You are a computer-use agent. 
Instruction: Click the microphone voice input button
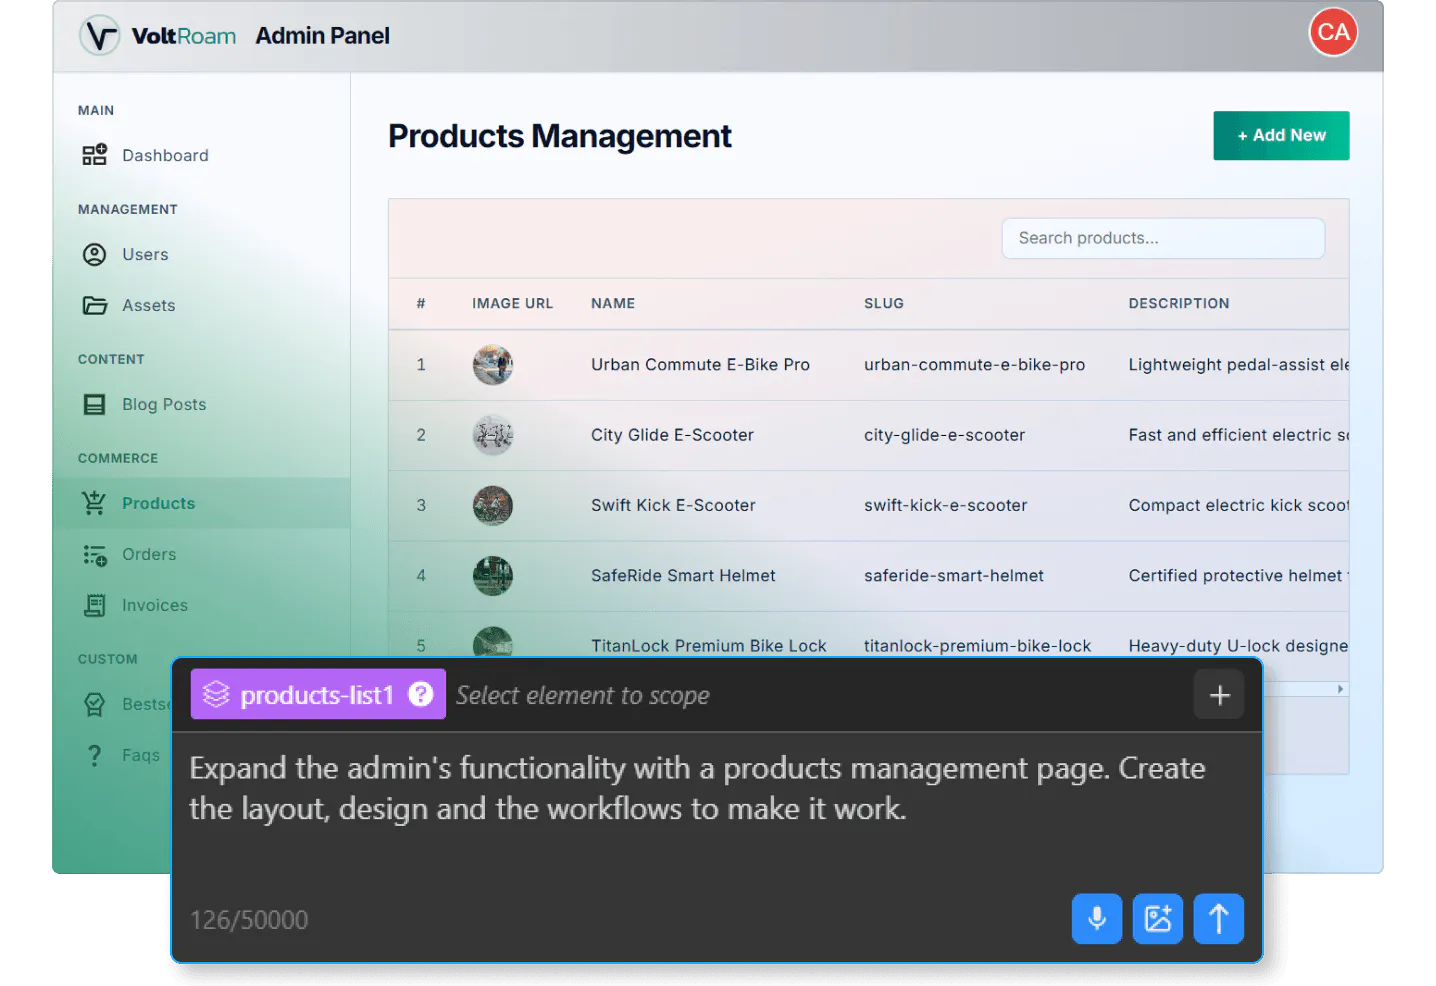click(x=1097, y=918)
